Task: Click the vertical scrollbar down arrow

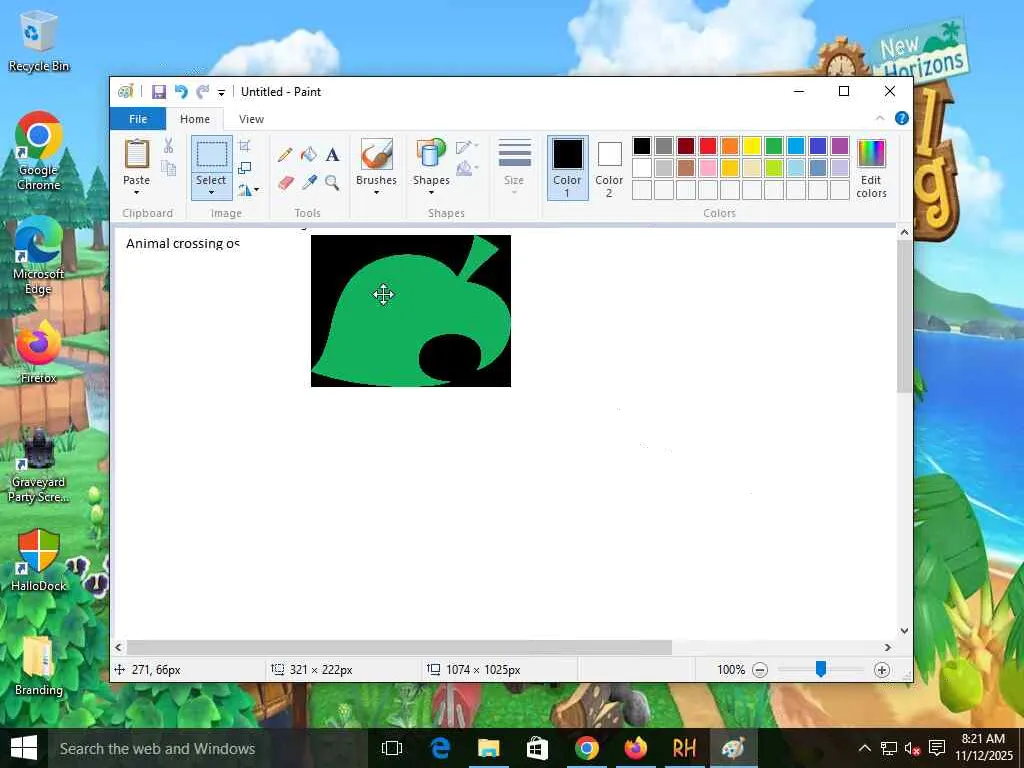Action: 904,631
